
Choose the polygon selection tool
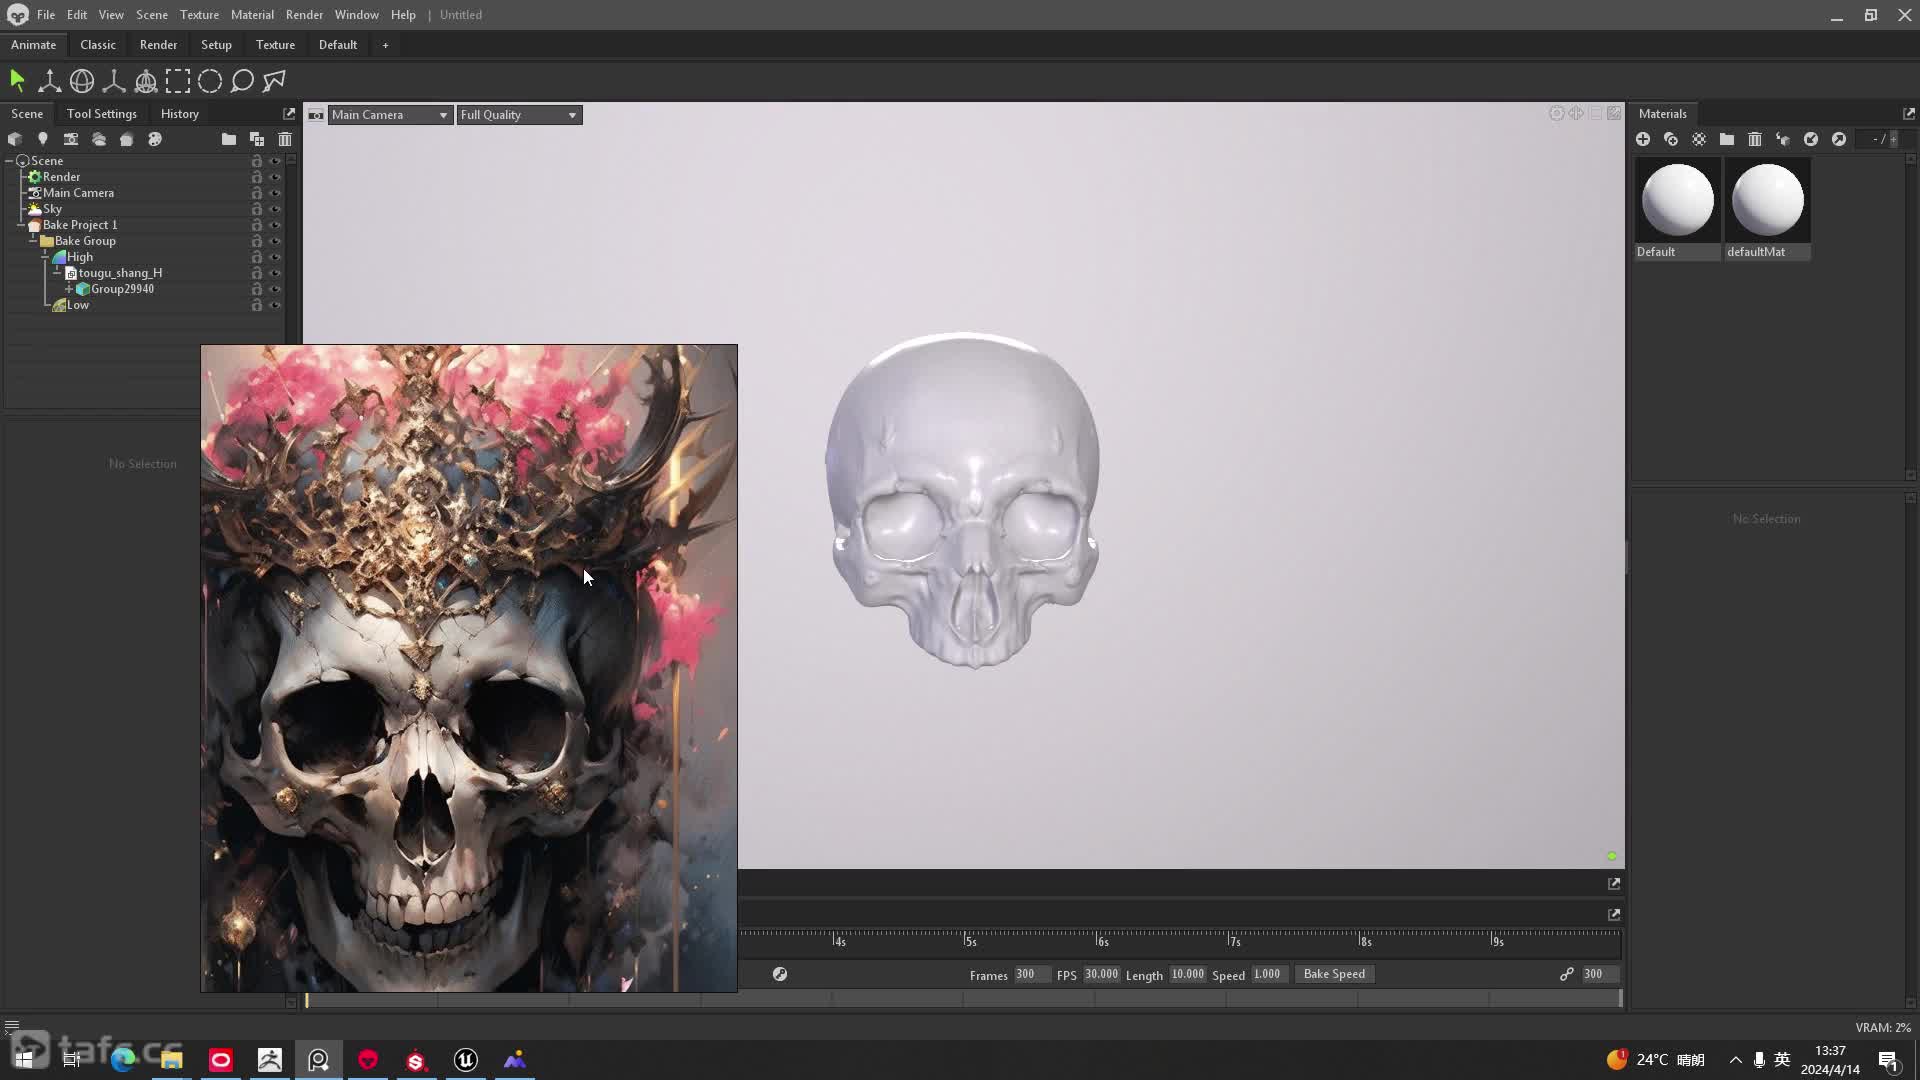pyautogui.click(x=274, y=80)
